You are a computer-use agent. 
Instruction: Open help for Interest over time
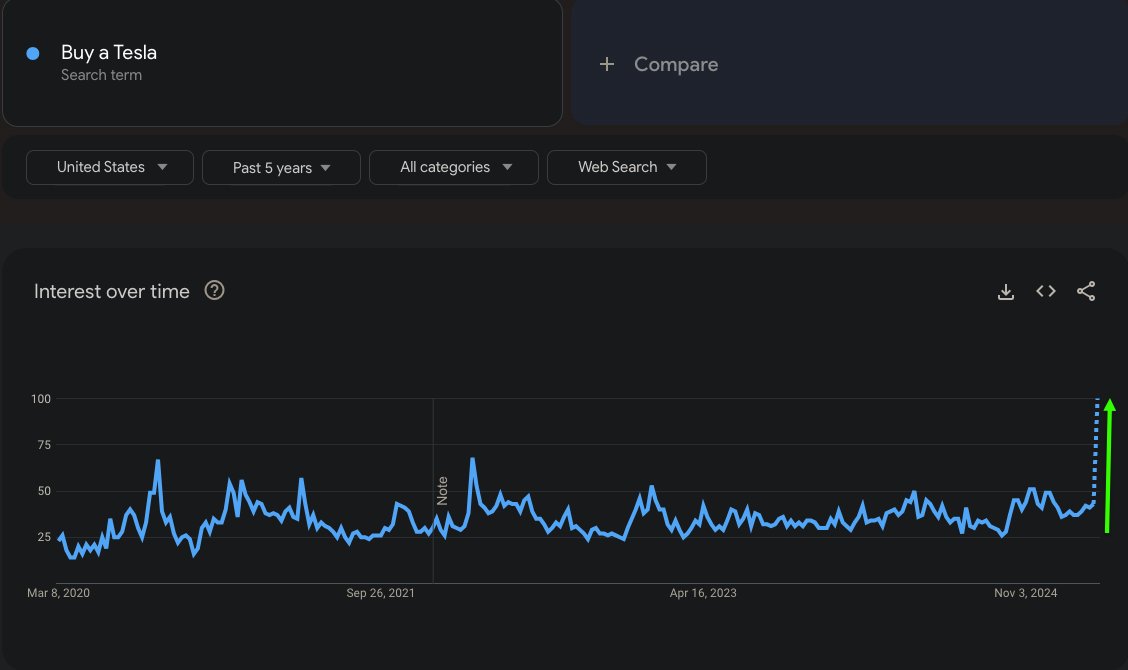(214, 290)
